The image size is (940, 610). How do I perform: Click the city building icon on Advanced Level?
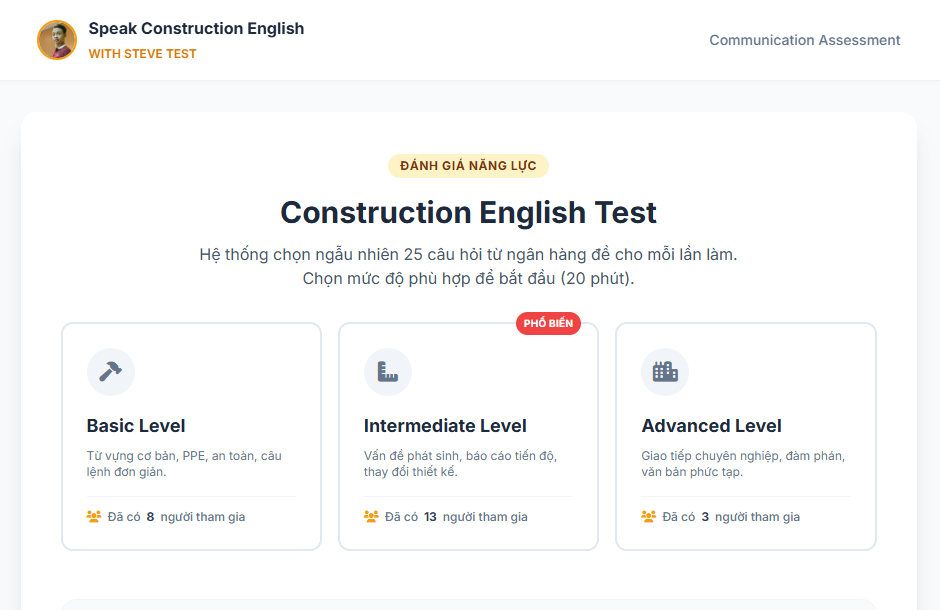point(665,371)
